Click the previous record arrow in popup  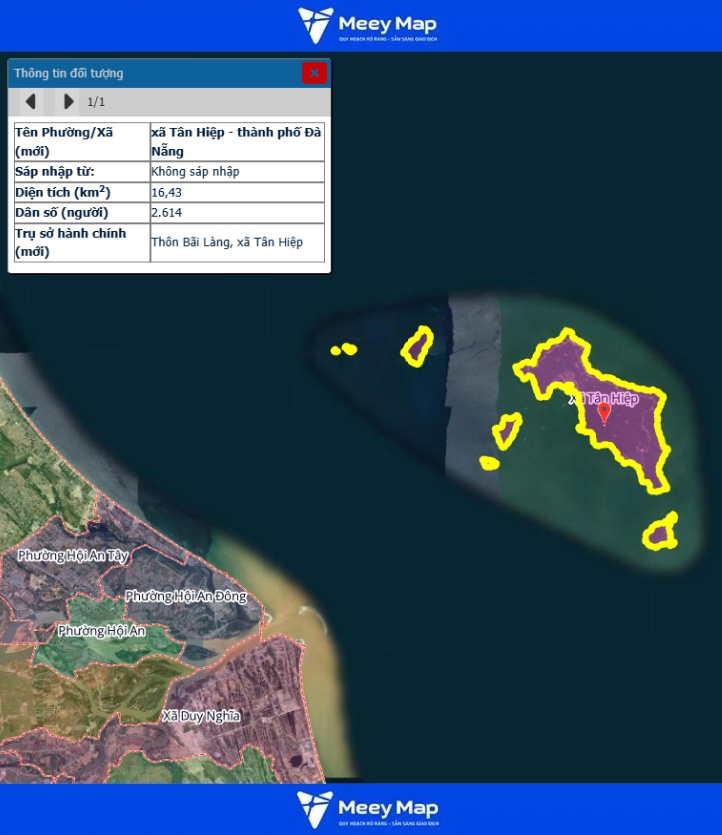(x=31, y=101)
